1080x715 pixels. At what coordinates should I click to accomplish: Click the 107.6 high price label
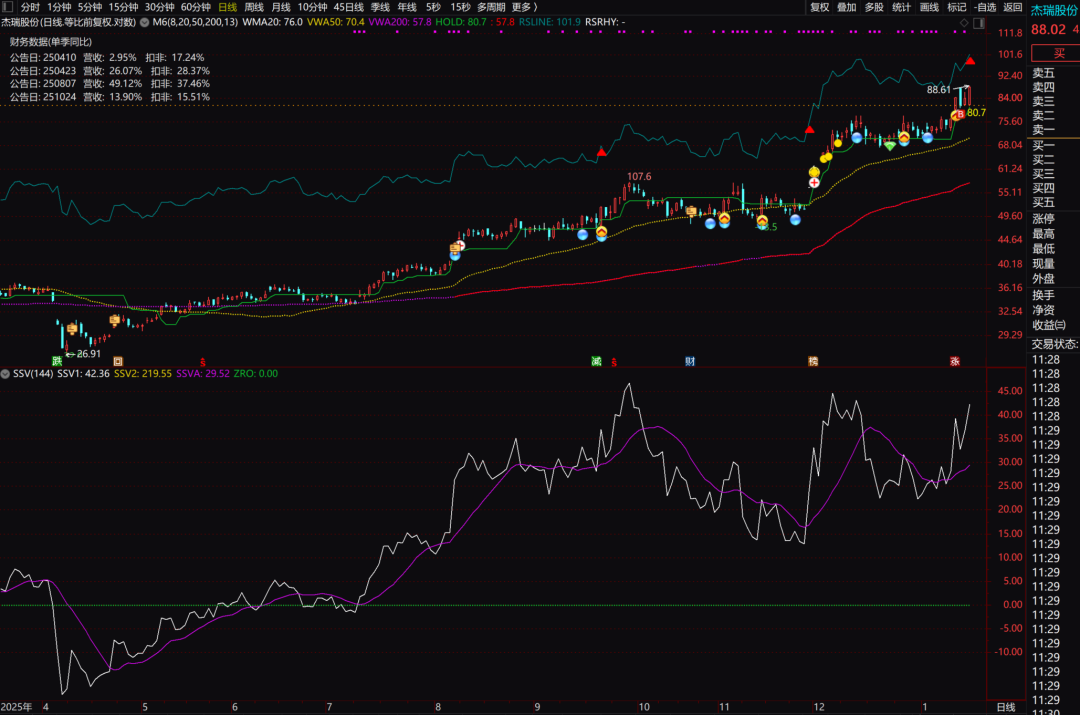click(638, 176)
